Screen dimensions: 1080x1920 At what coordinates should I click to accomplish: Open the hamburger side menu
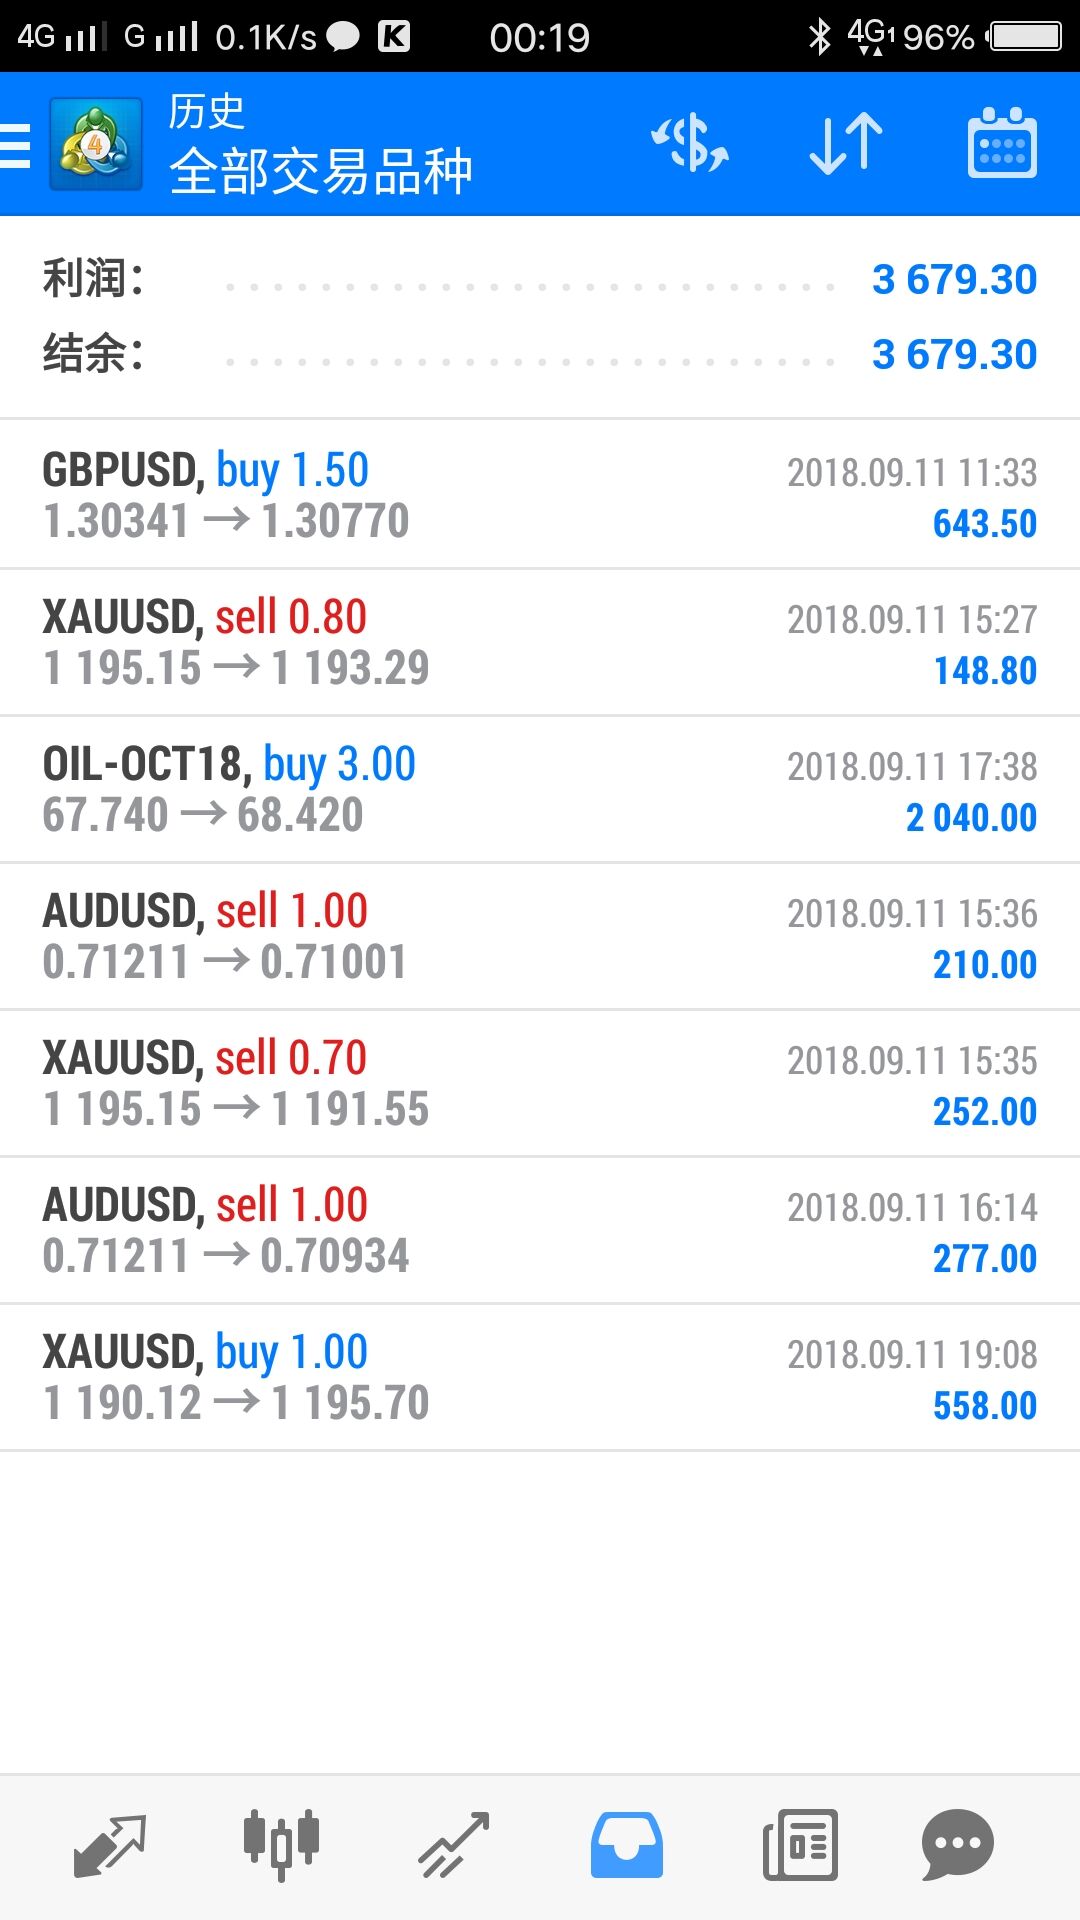coord(16,146)
